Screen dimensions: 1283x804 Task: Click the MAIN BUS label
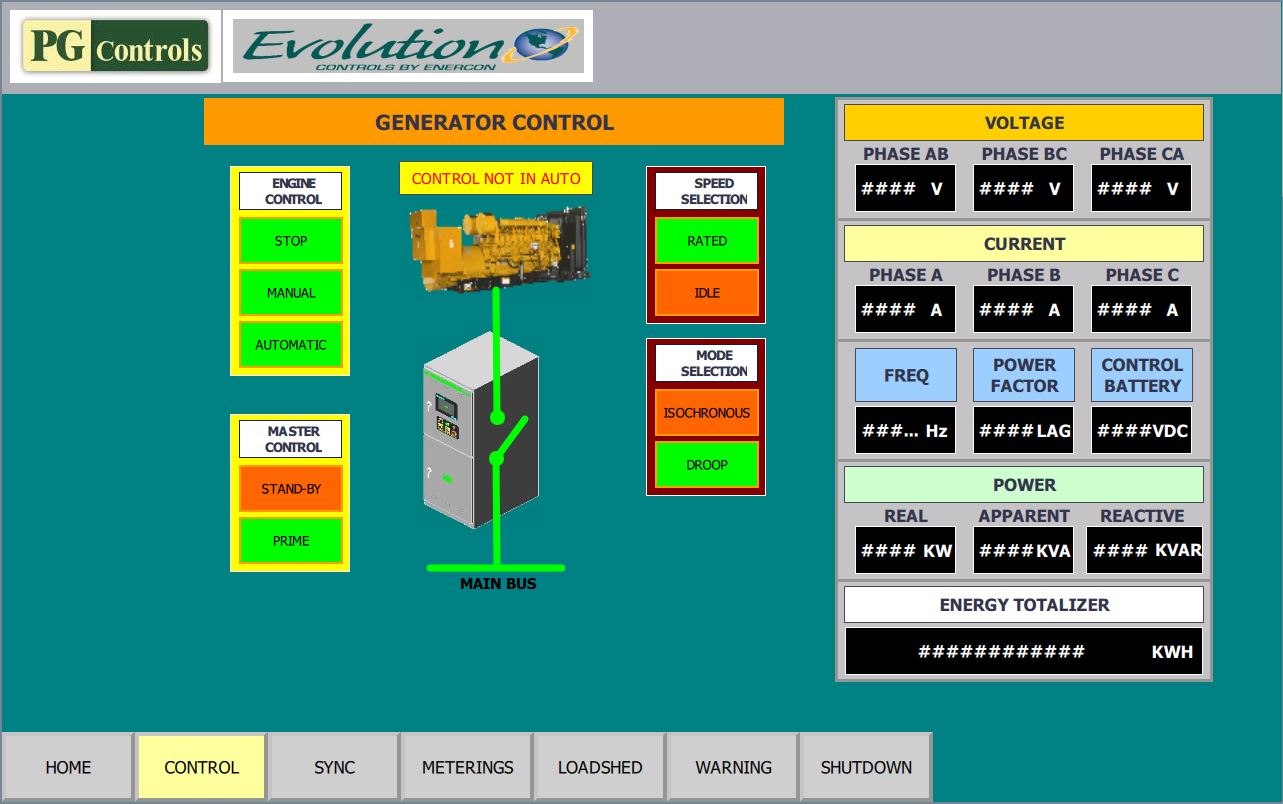click(x=498, y=584)
